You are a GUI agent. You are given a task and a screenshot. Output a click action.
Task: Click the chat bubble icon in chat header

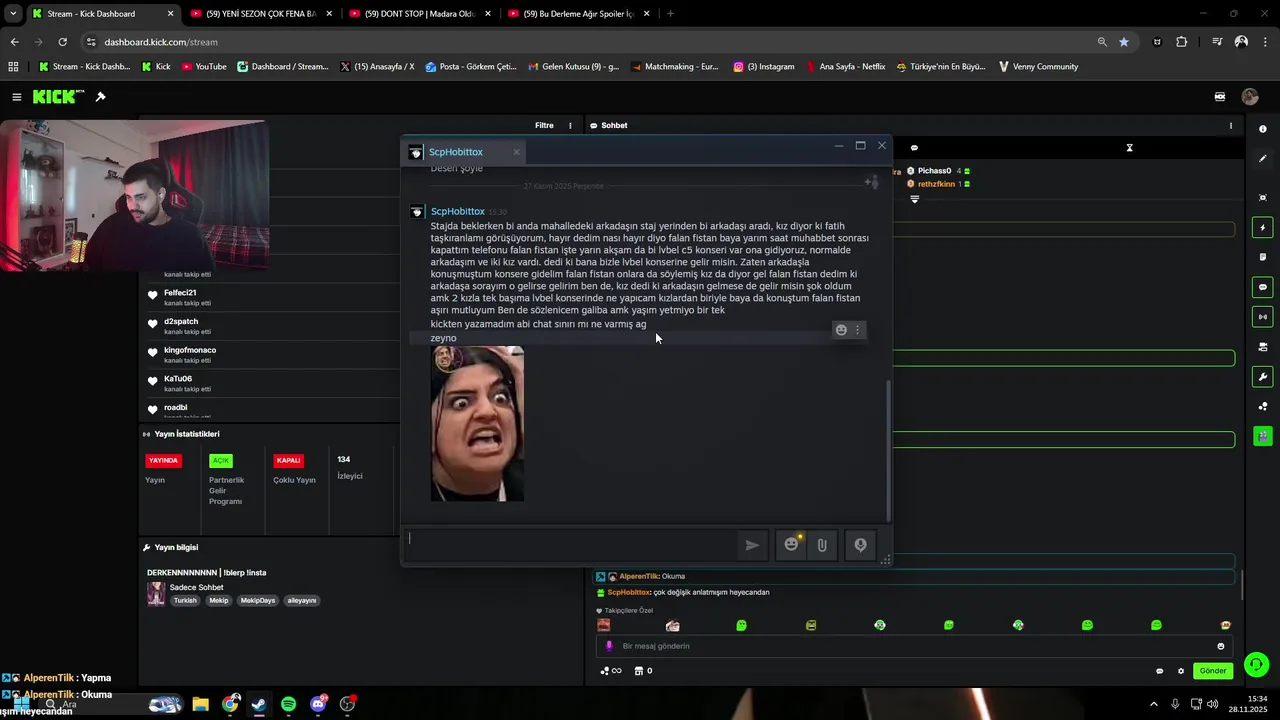[914, 148]
